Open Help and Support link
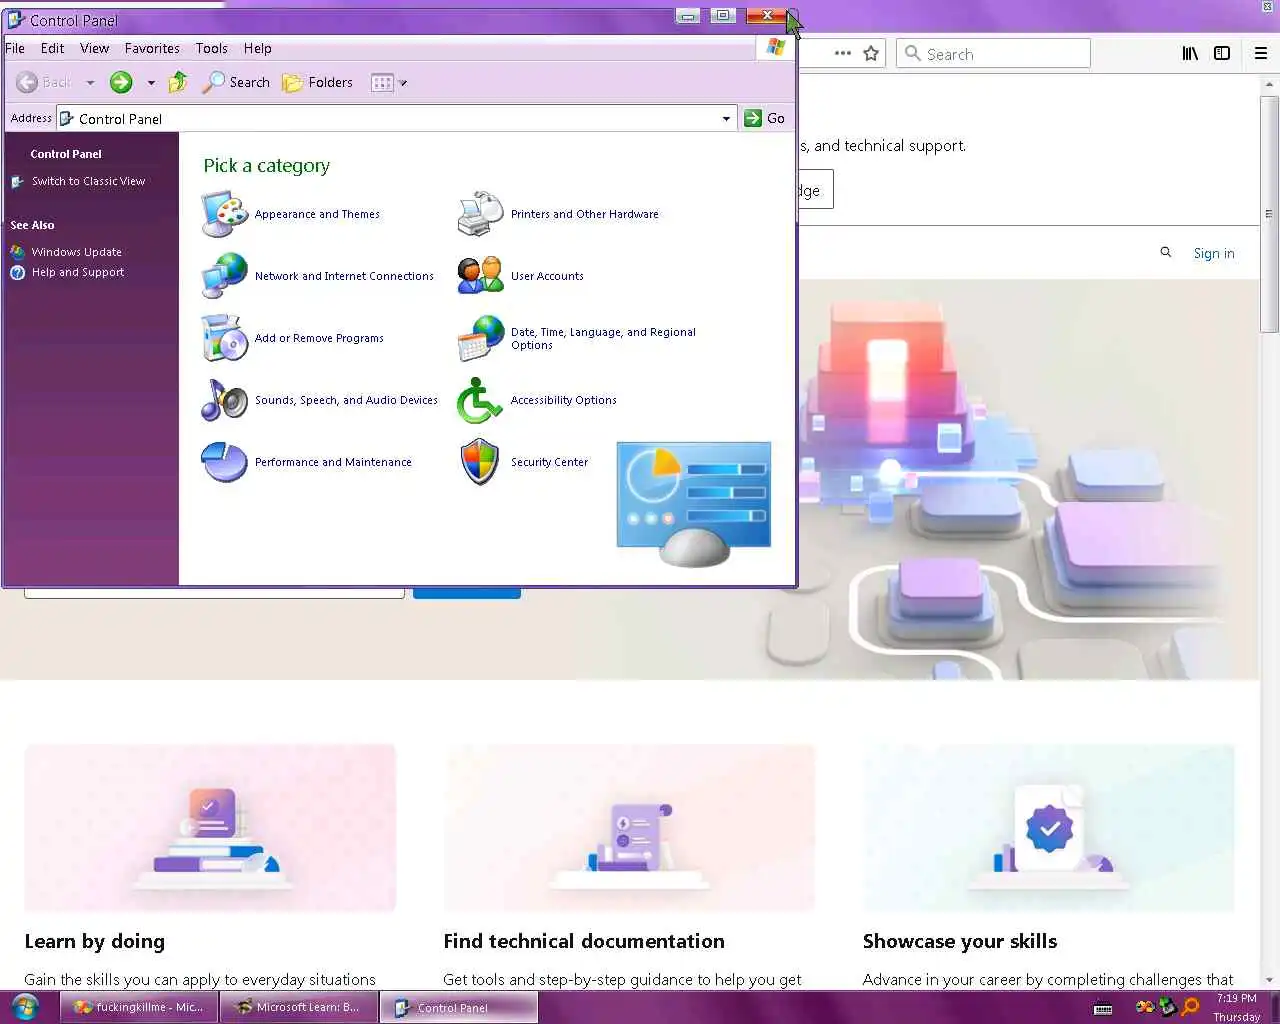The image size is (1280, 1024). pos(77,272)
